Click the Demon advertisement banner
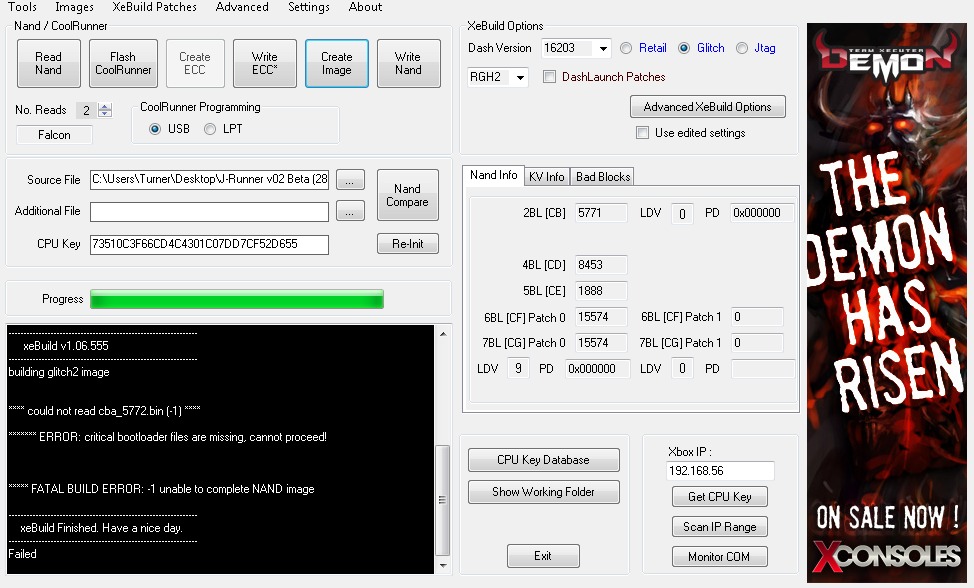 (x=887, y=302)
